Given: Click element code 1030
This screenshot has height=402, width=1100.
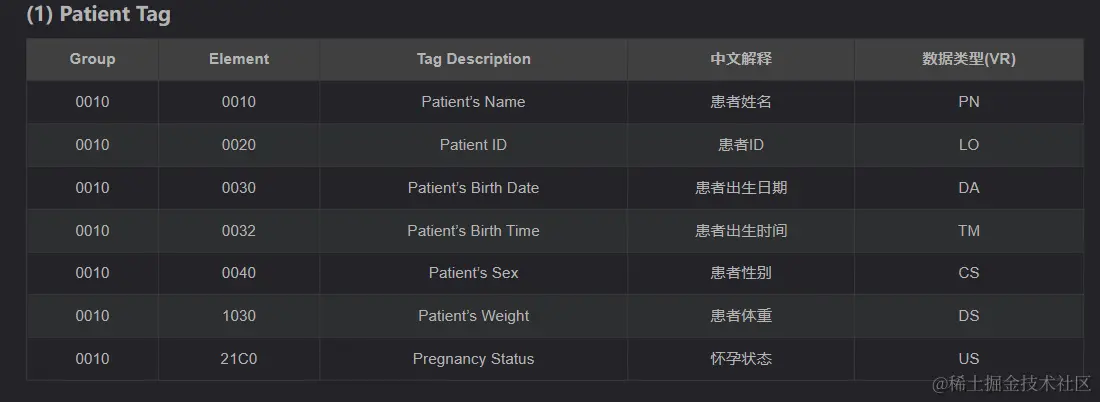Looking at the screenshot, I should (239, 316).
